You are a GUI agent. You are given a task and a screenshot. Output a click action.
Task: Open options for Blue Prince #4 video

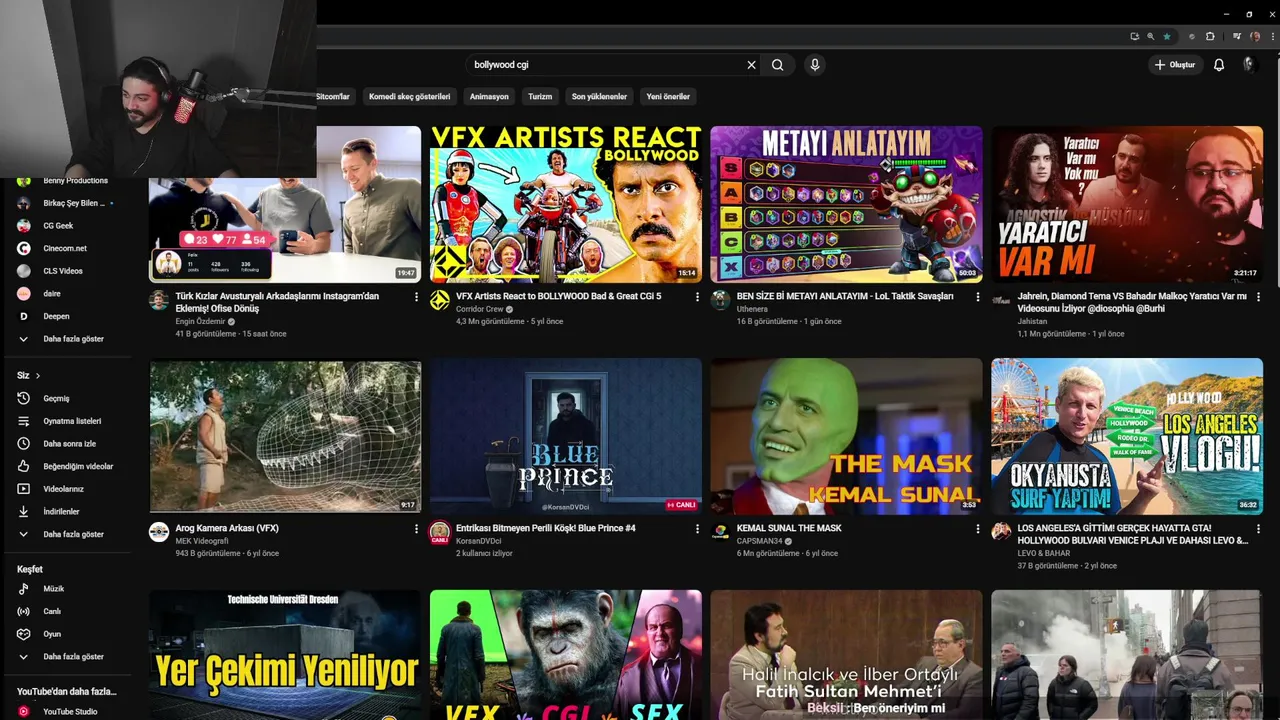(697, 529)
